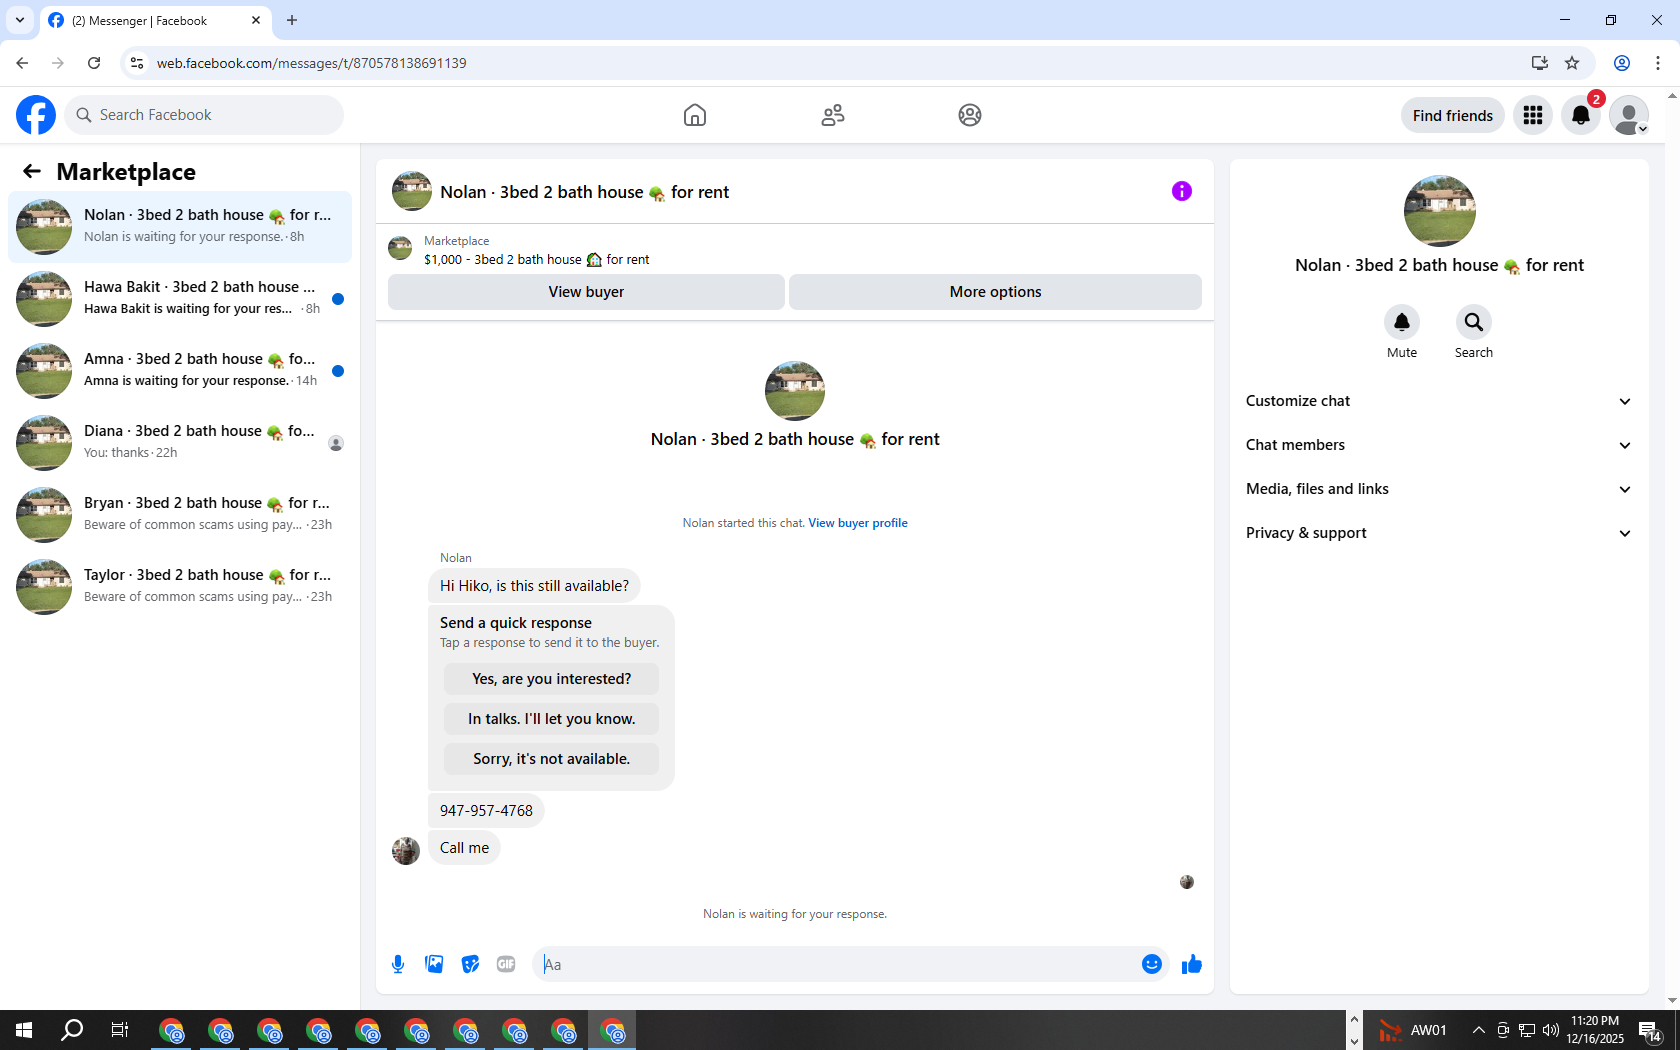Image resolution: width=1680 pixels, height=1050 pixels.
Task: Click More options button
Action: (995, 292)
